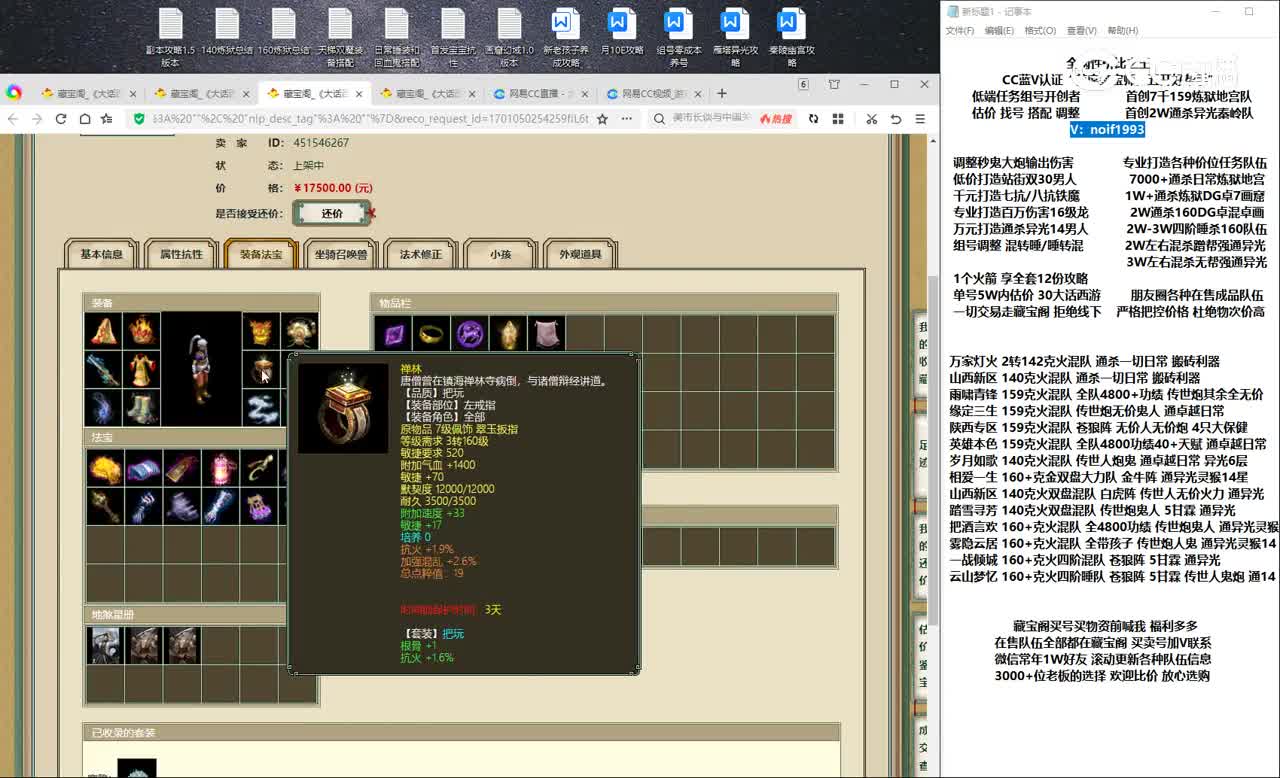Screen dimensions: 1280x778
Task: Select desktop document 秦陵地宫攻略
Action: coord(791,38)
